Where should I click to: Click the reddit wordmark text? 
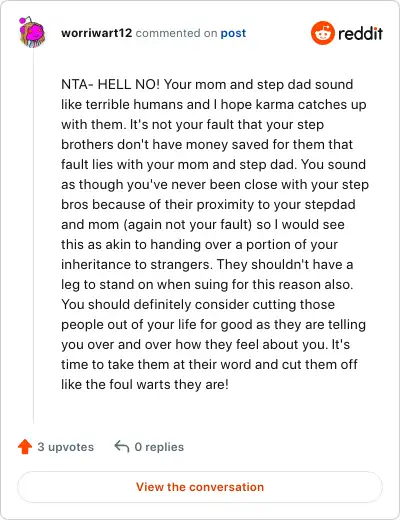360,33
